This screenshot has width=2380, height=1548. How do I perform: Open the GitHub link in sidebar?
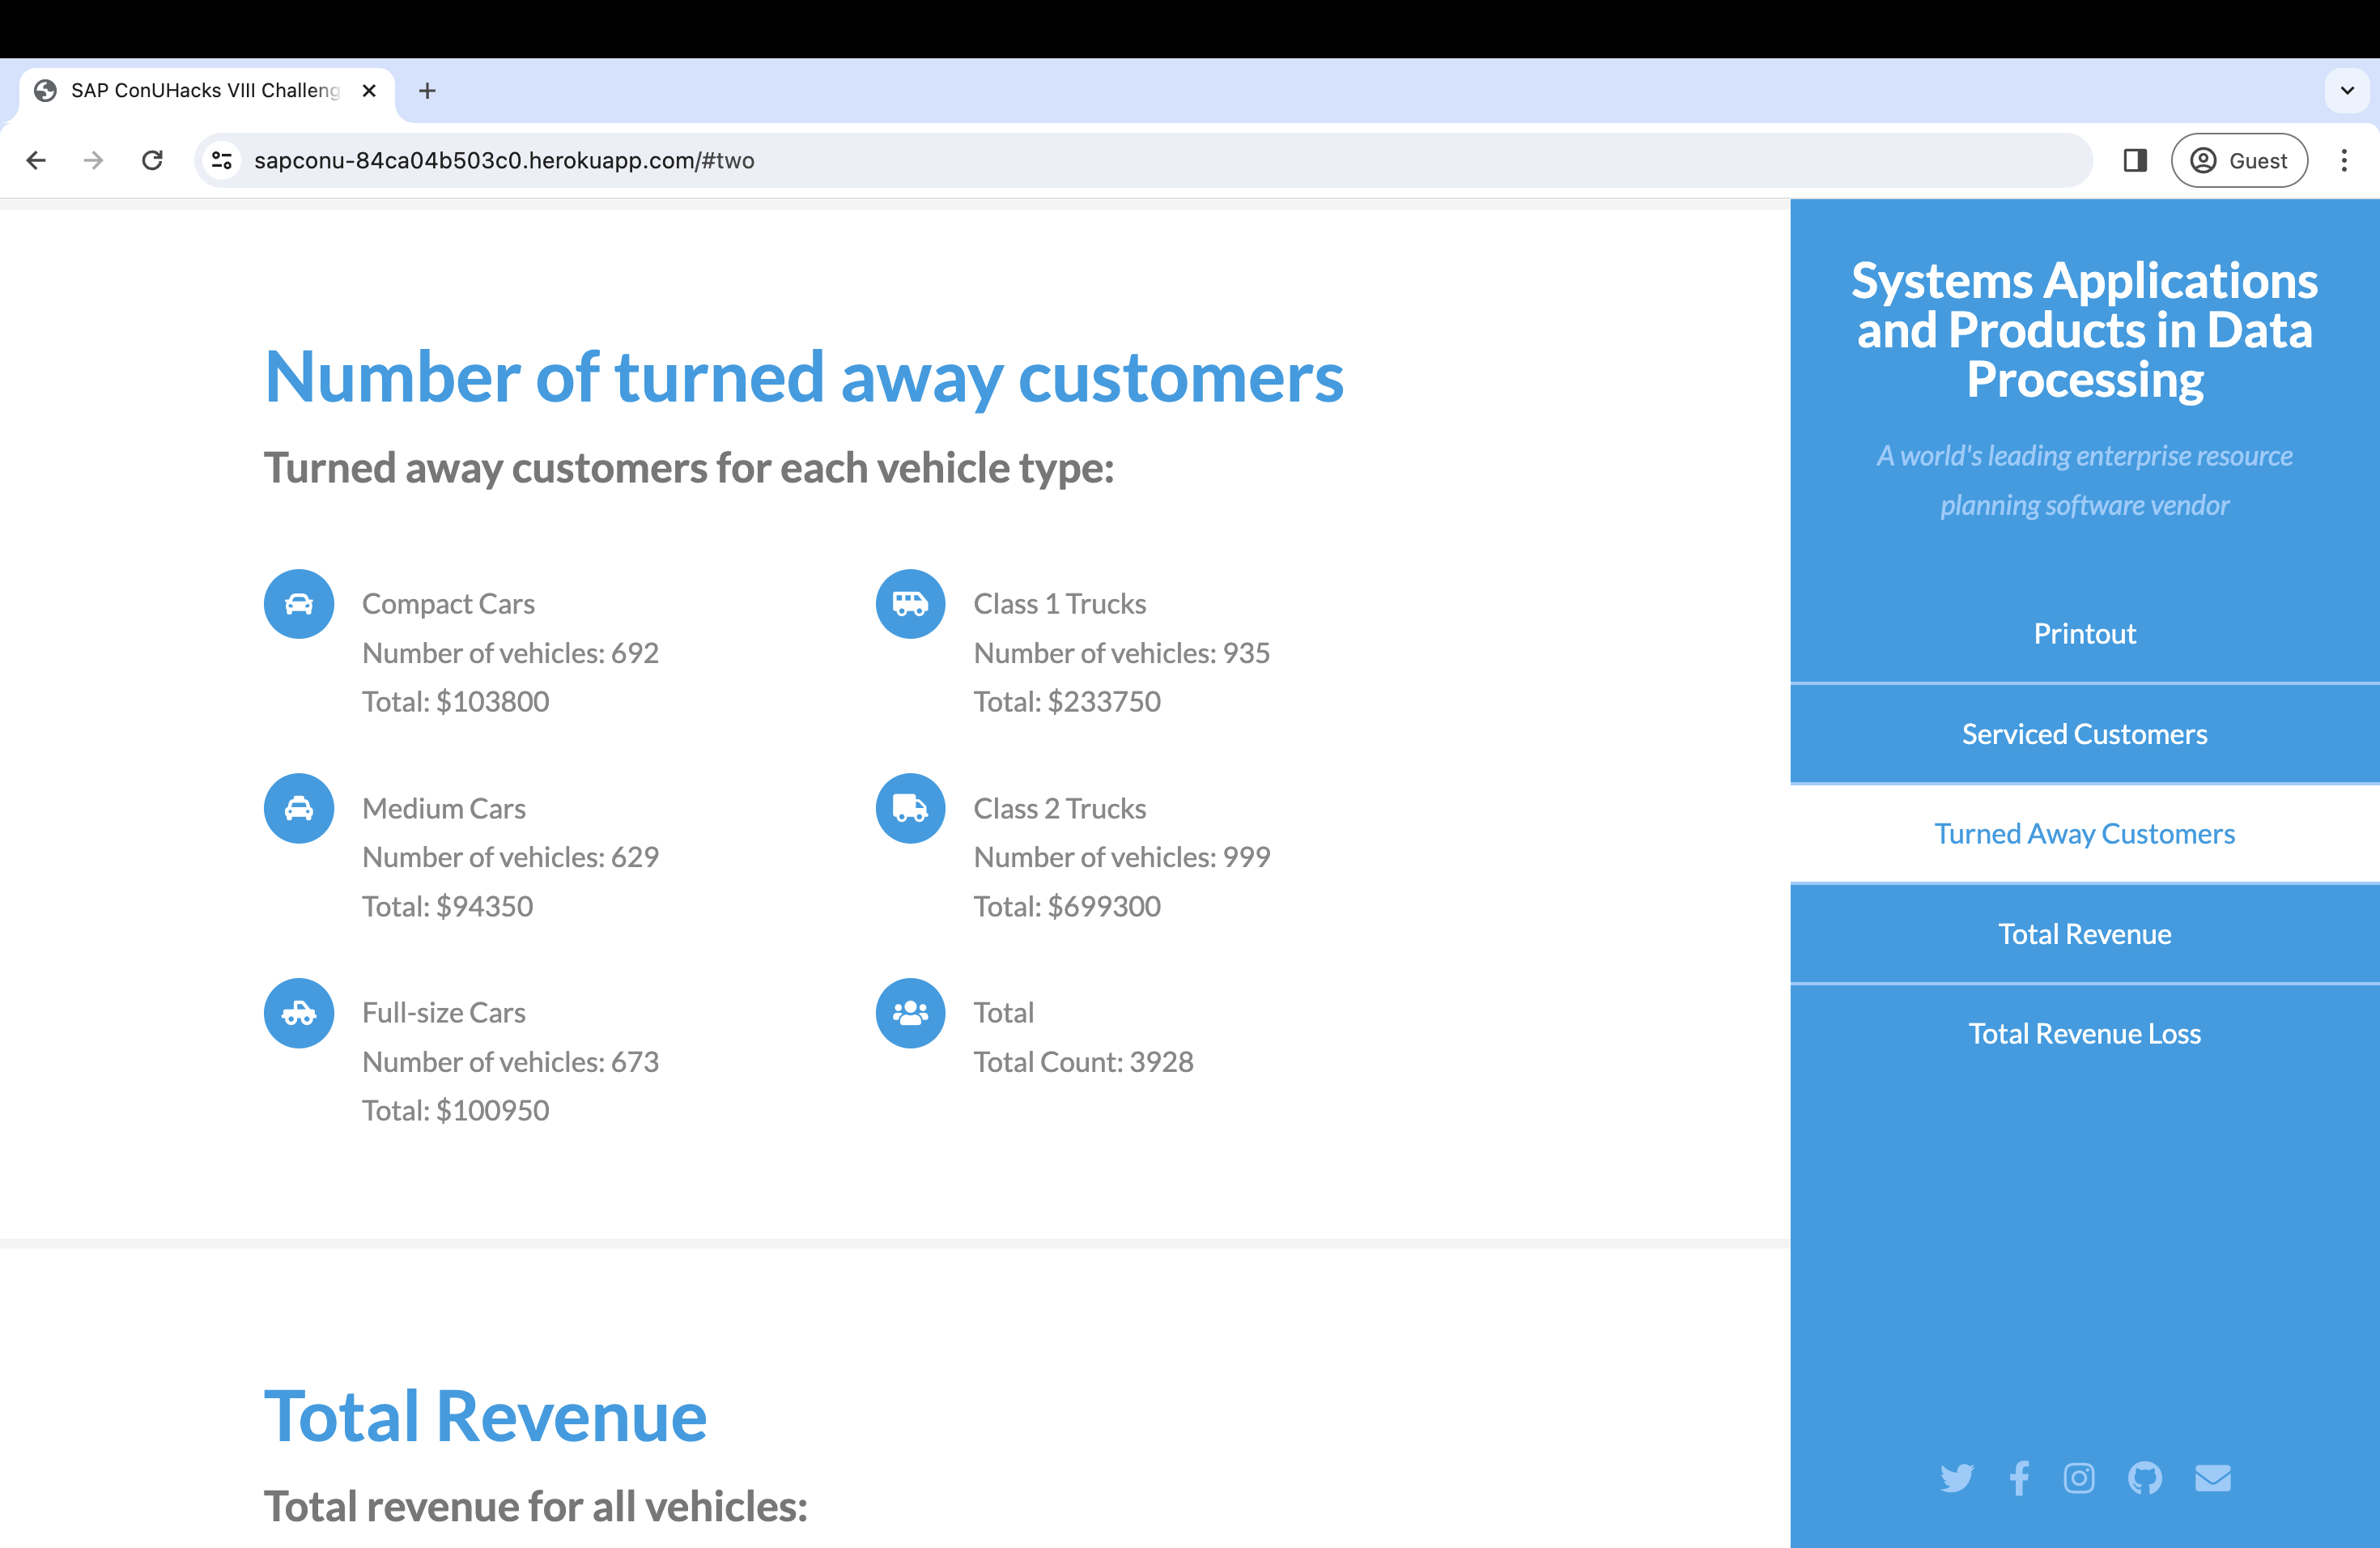coord(2144,1478)
